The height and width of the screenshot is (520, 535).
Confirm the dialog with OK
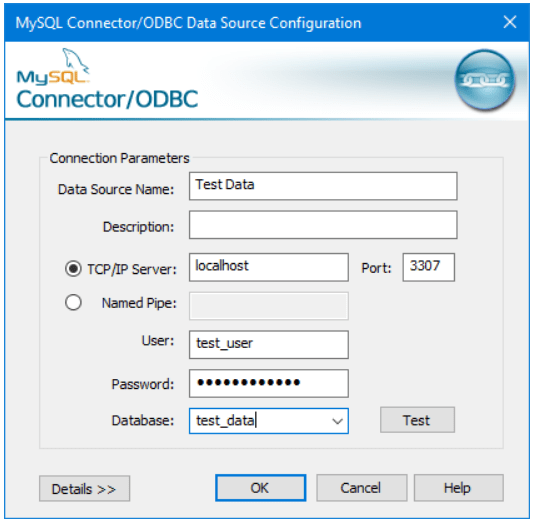tap(260, 488)
